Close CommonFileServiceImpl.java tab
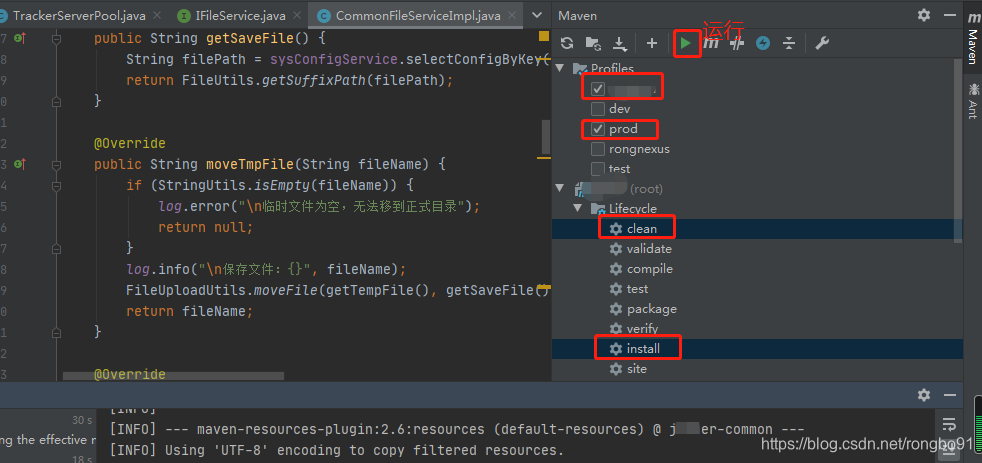This screenshot has height=463, width=982. (x=512, y=16)
